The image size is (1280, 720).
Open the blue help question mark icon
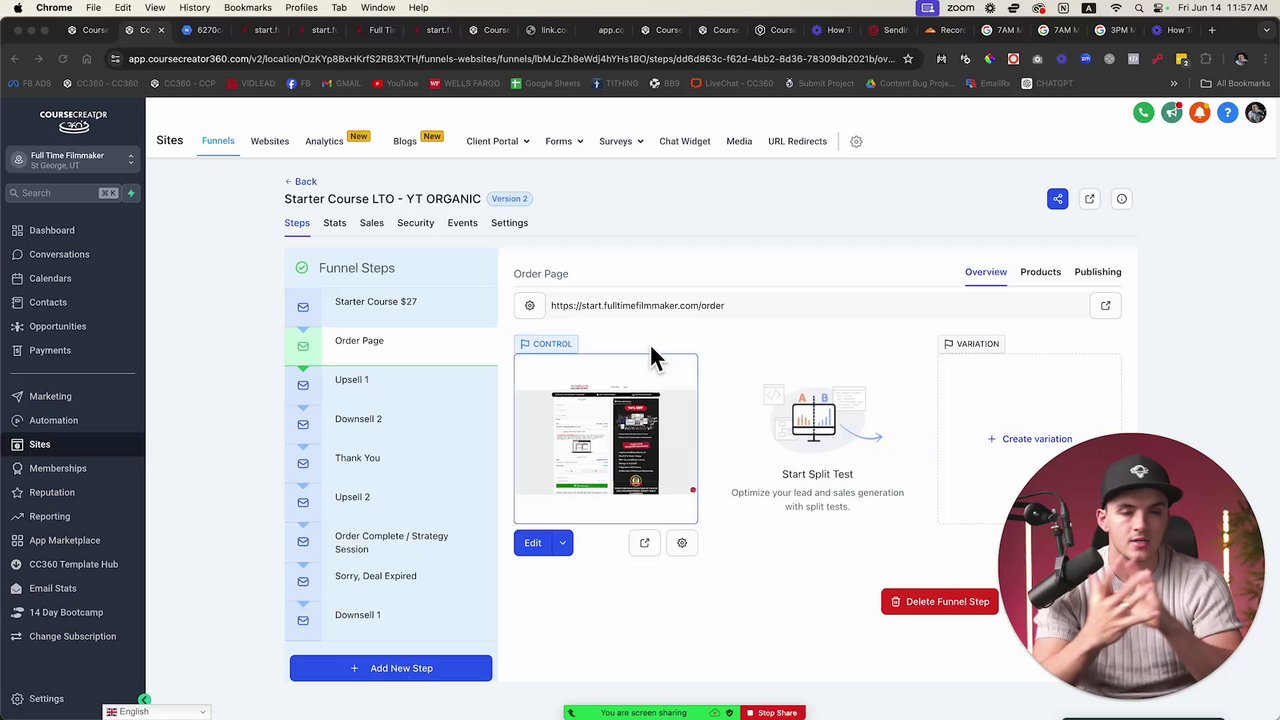[x=1227, y=112]
